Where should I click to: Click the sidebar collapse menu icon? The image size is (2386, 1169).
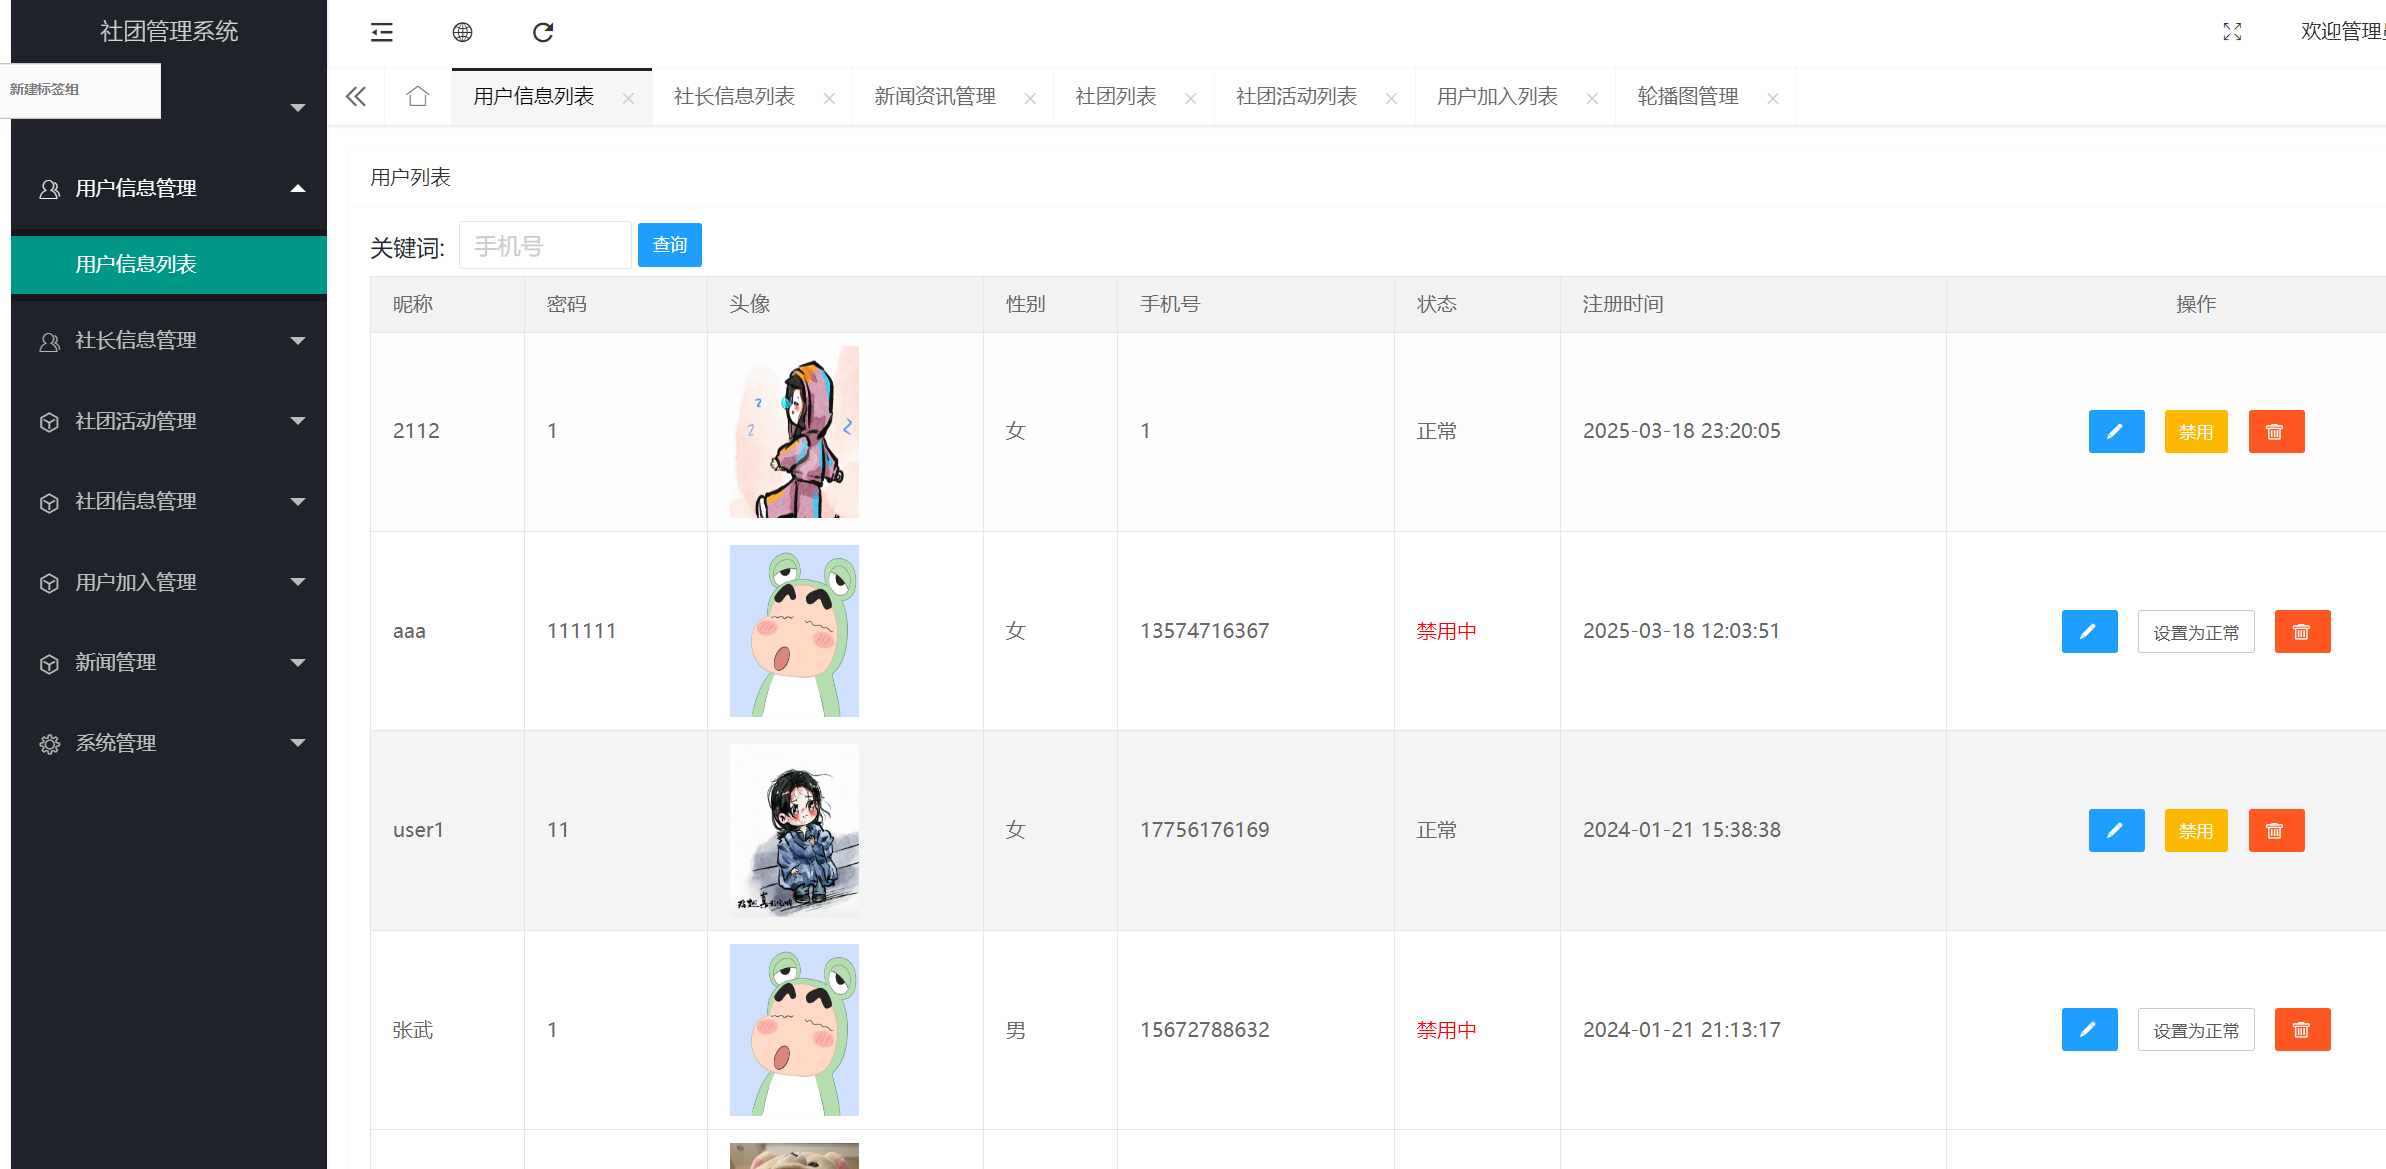pos(382,33)
